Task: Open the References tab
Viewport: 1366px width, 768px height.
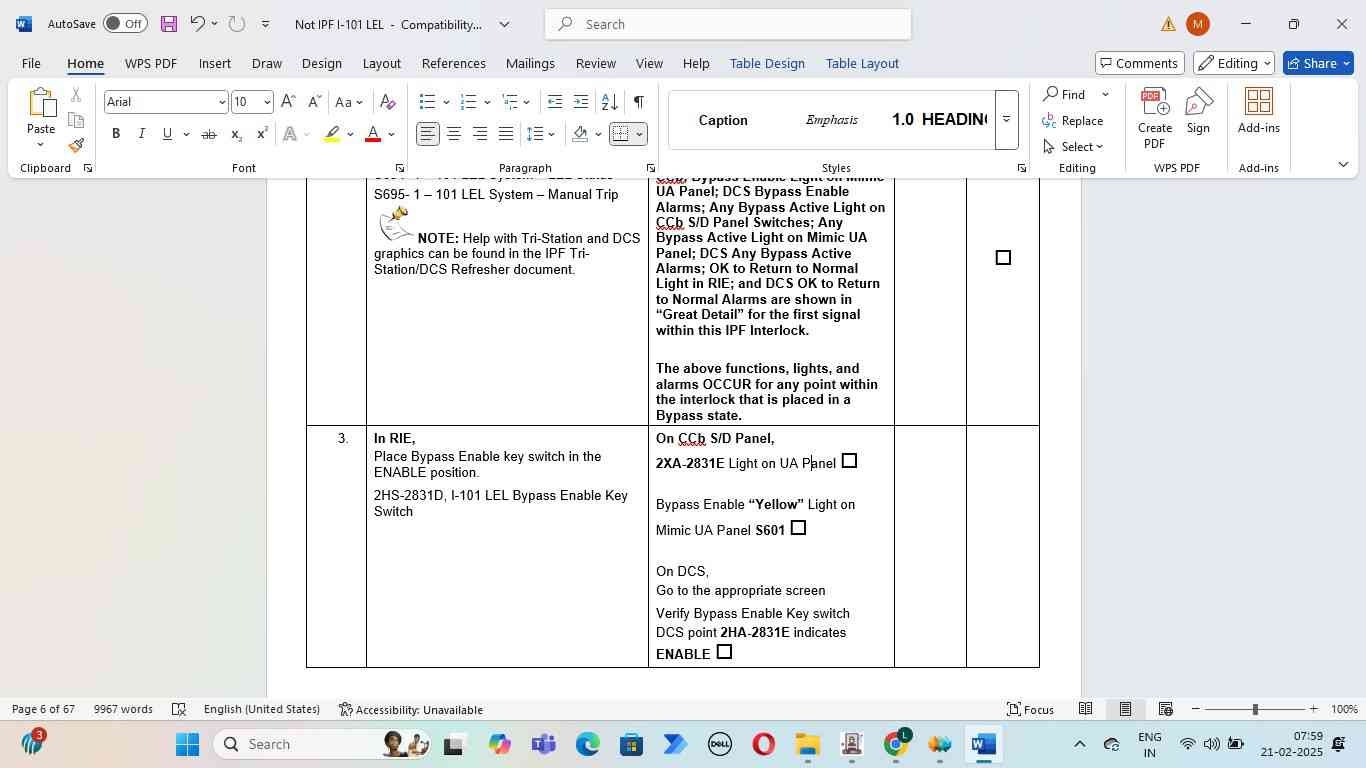Action: pyautogui.click(x=453, y=63)
